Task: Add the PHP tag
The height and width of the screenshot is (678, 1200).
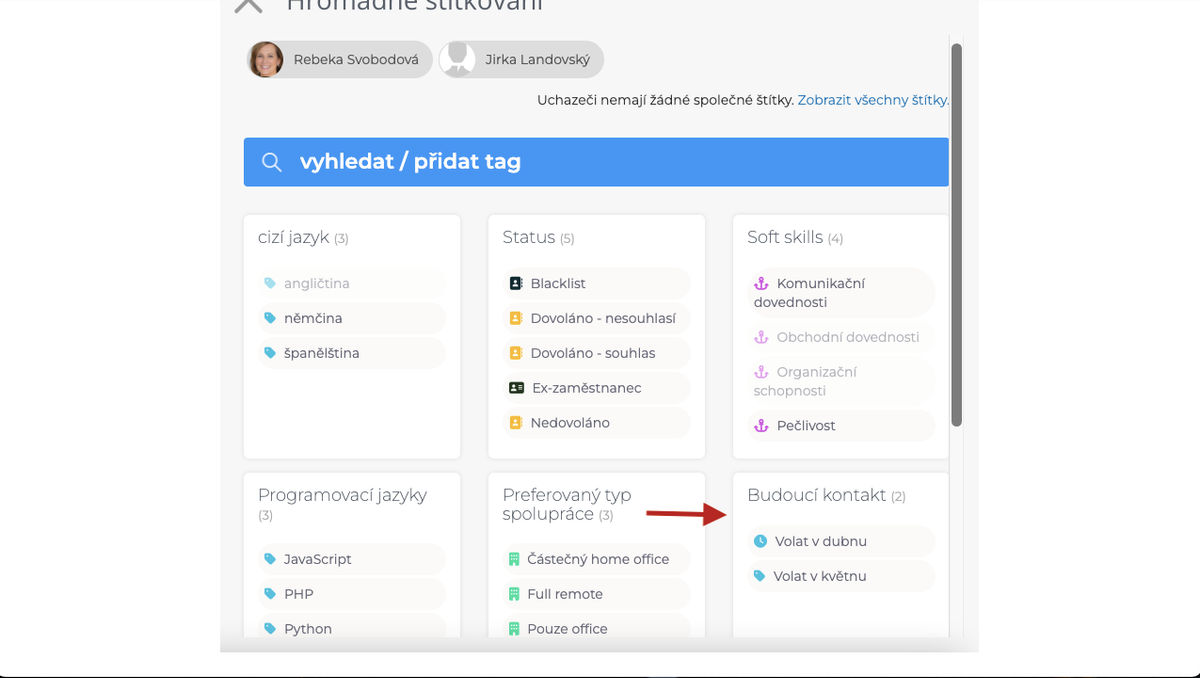Action: pyautogui.click(x=352, y=594)
